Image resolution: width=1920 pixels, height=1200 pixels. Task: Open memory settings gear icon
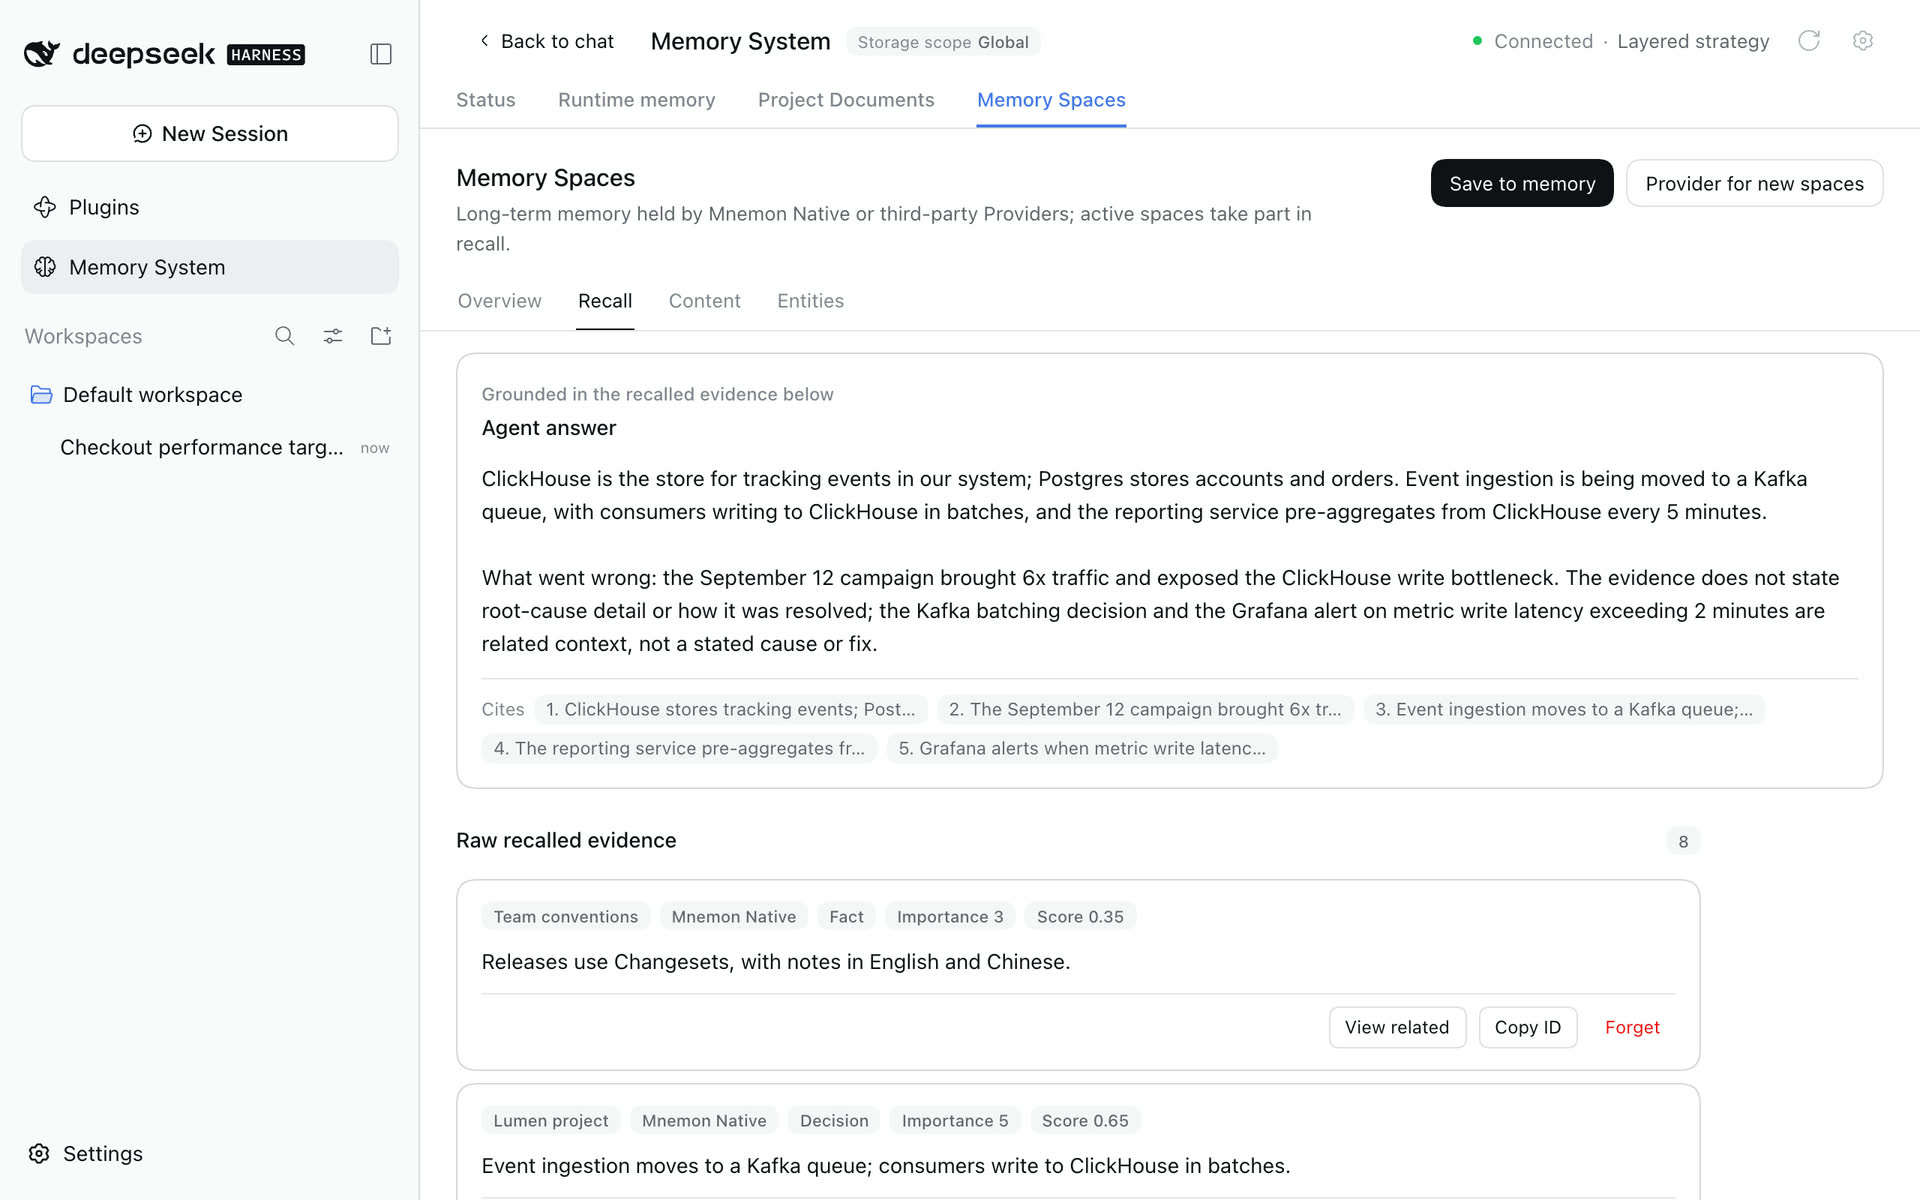click(1862, 41)
